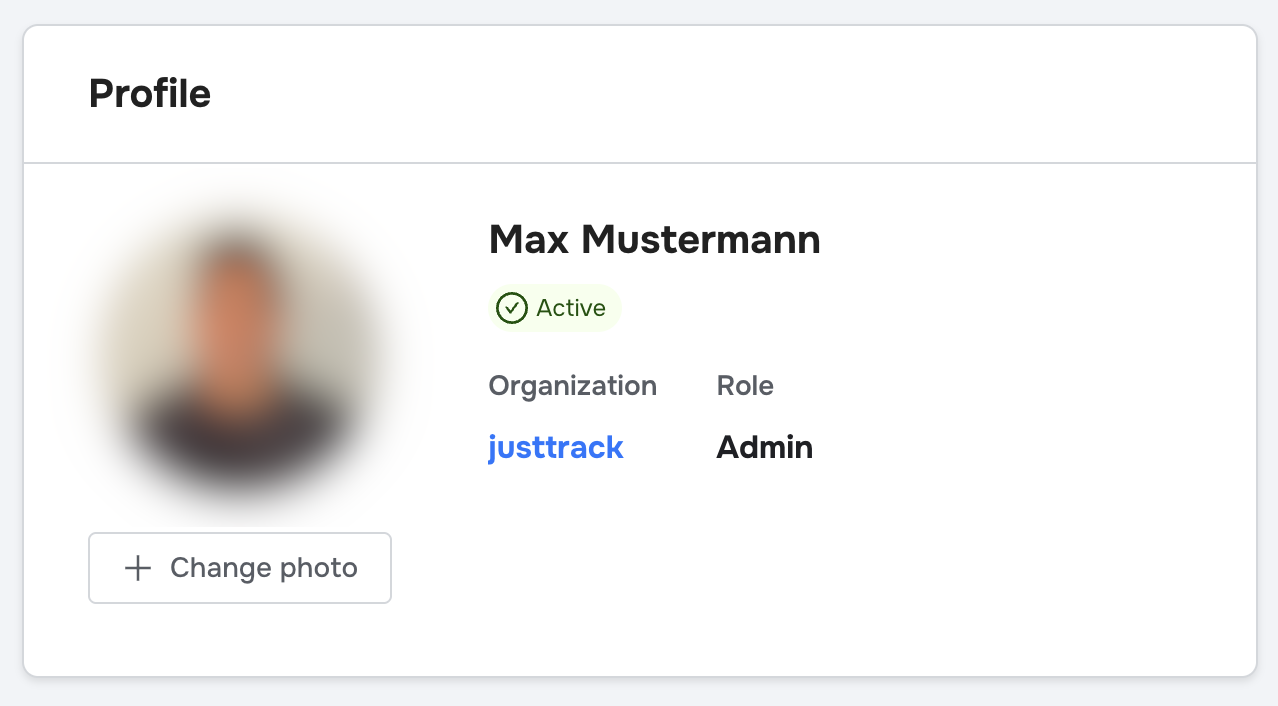This screenshot has width=1278, height=706.
Task: Select the Admin role value
Action: 764,447
